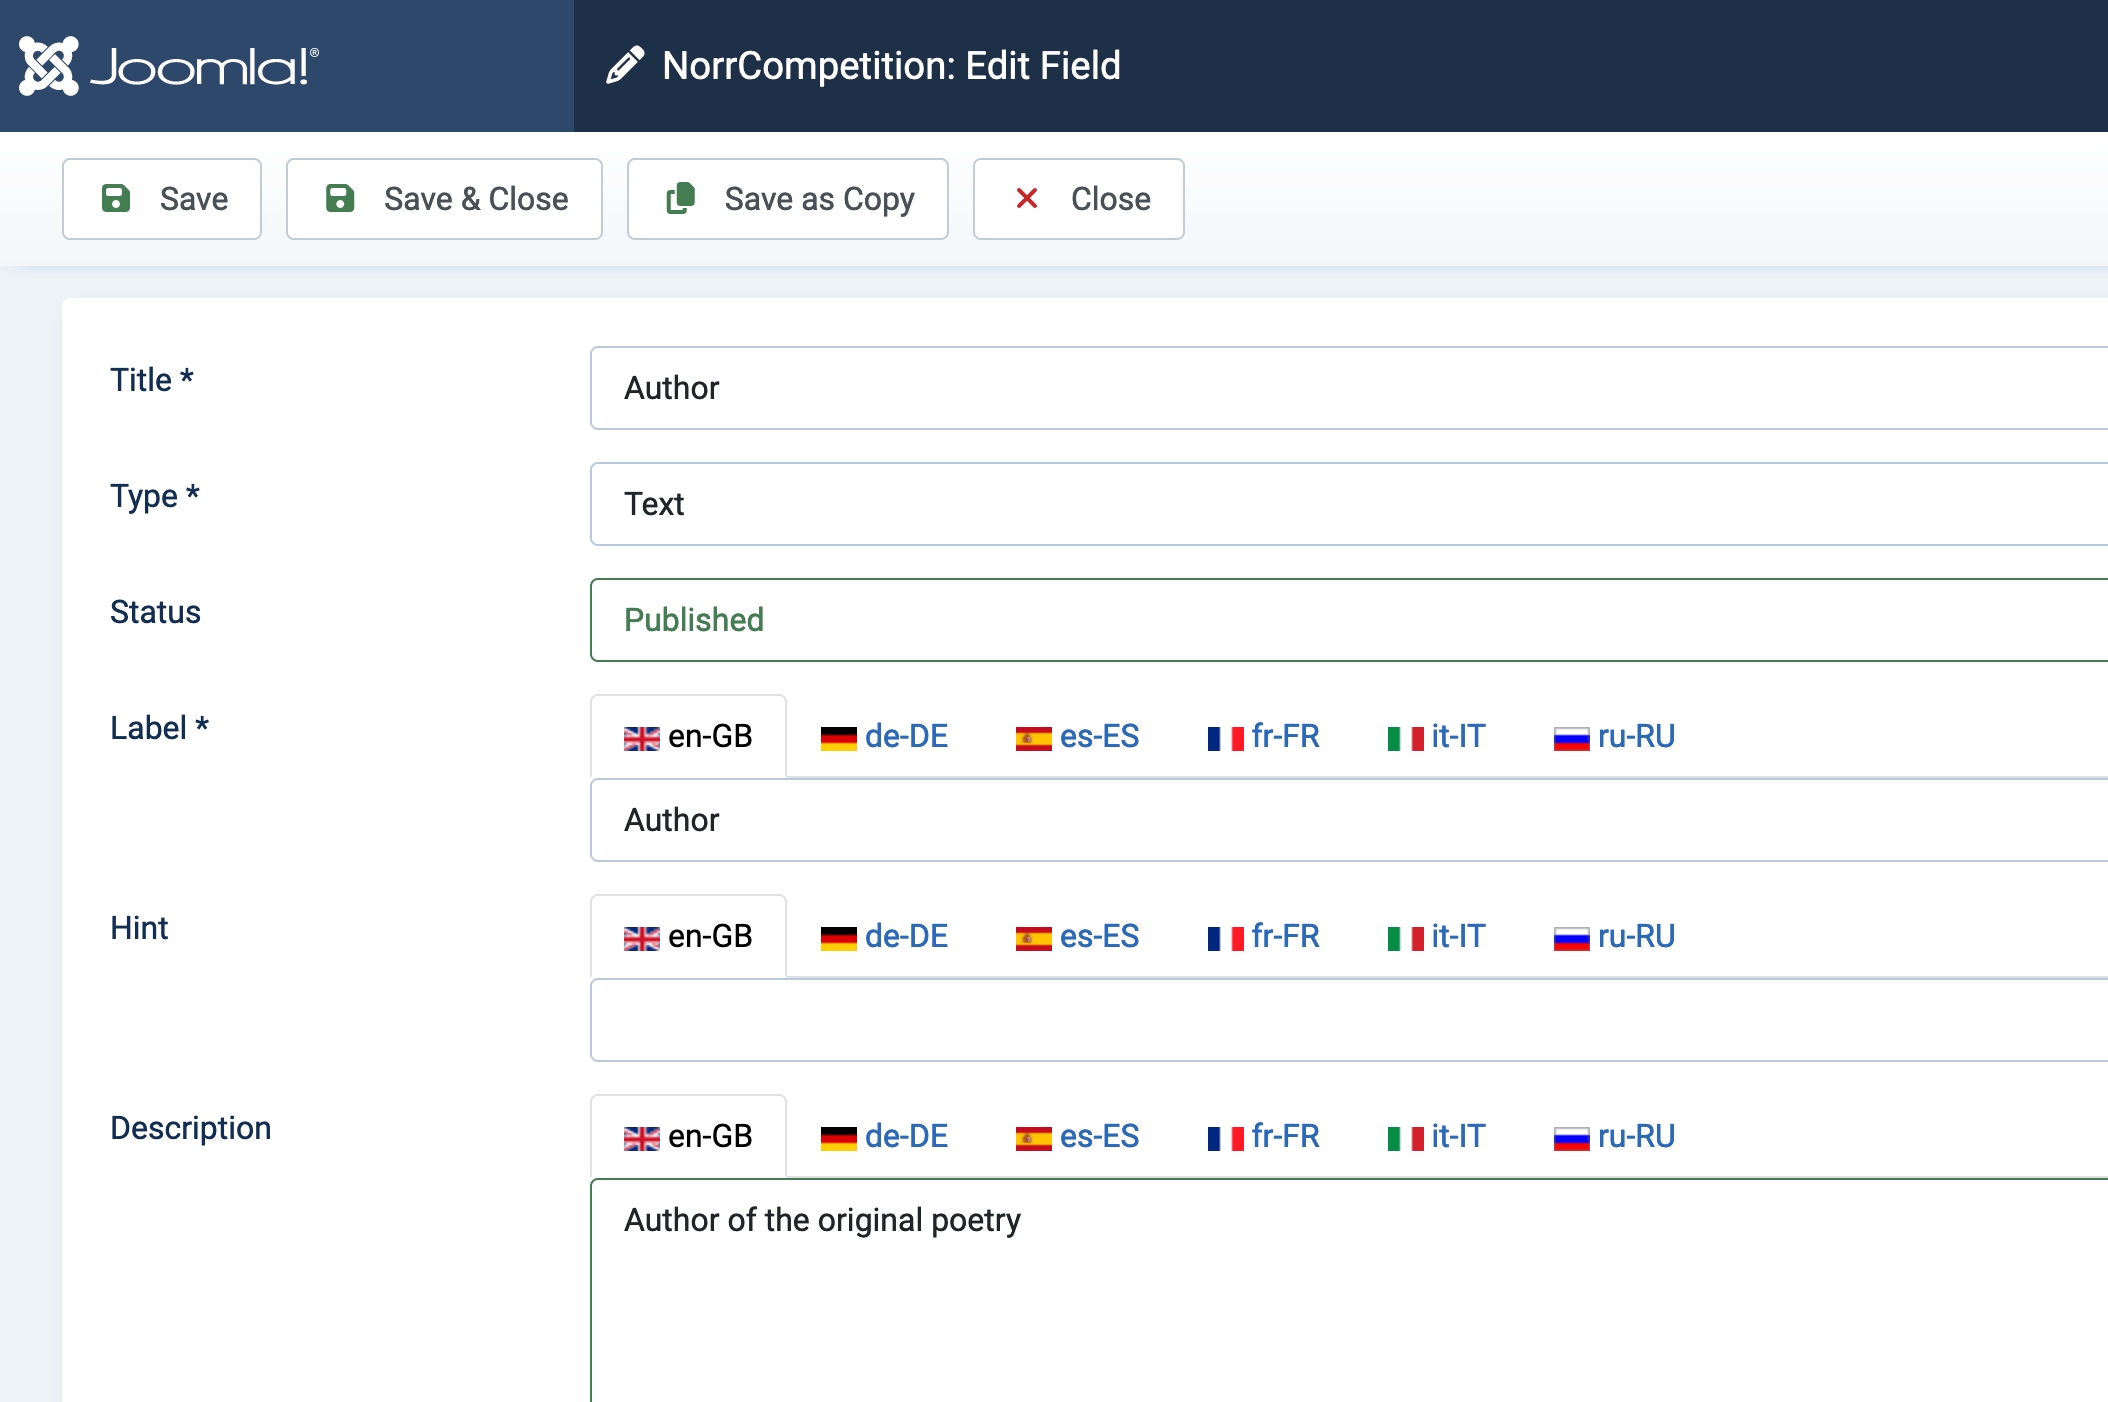The image size is (2108, 1402).
Task: Open the Type dropdown showing Text
Action: coord(1348,504)
